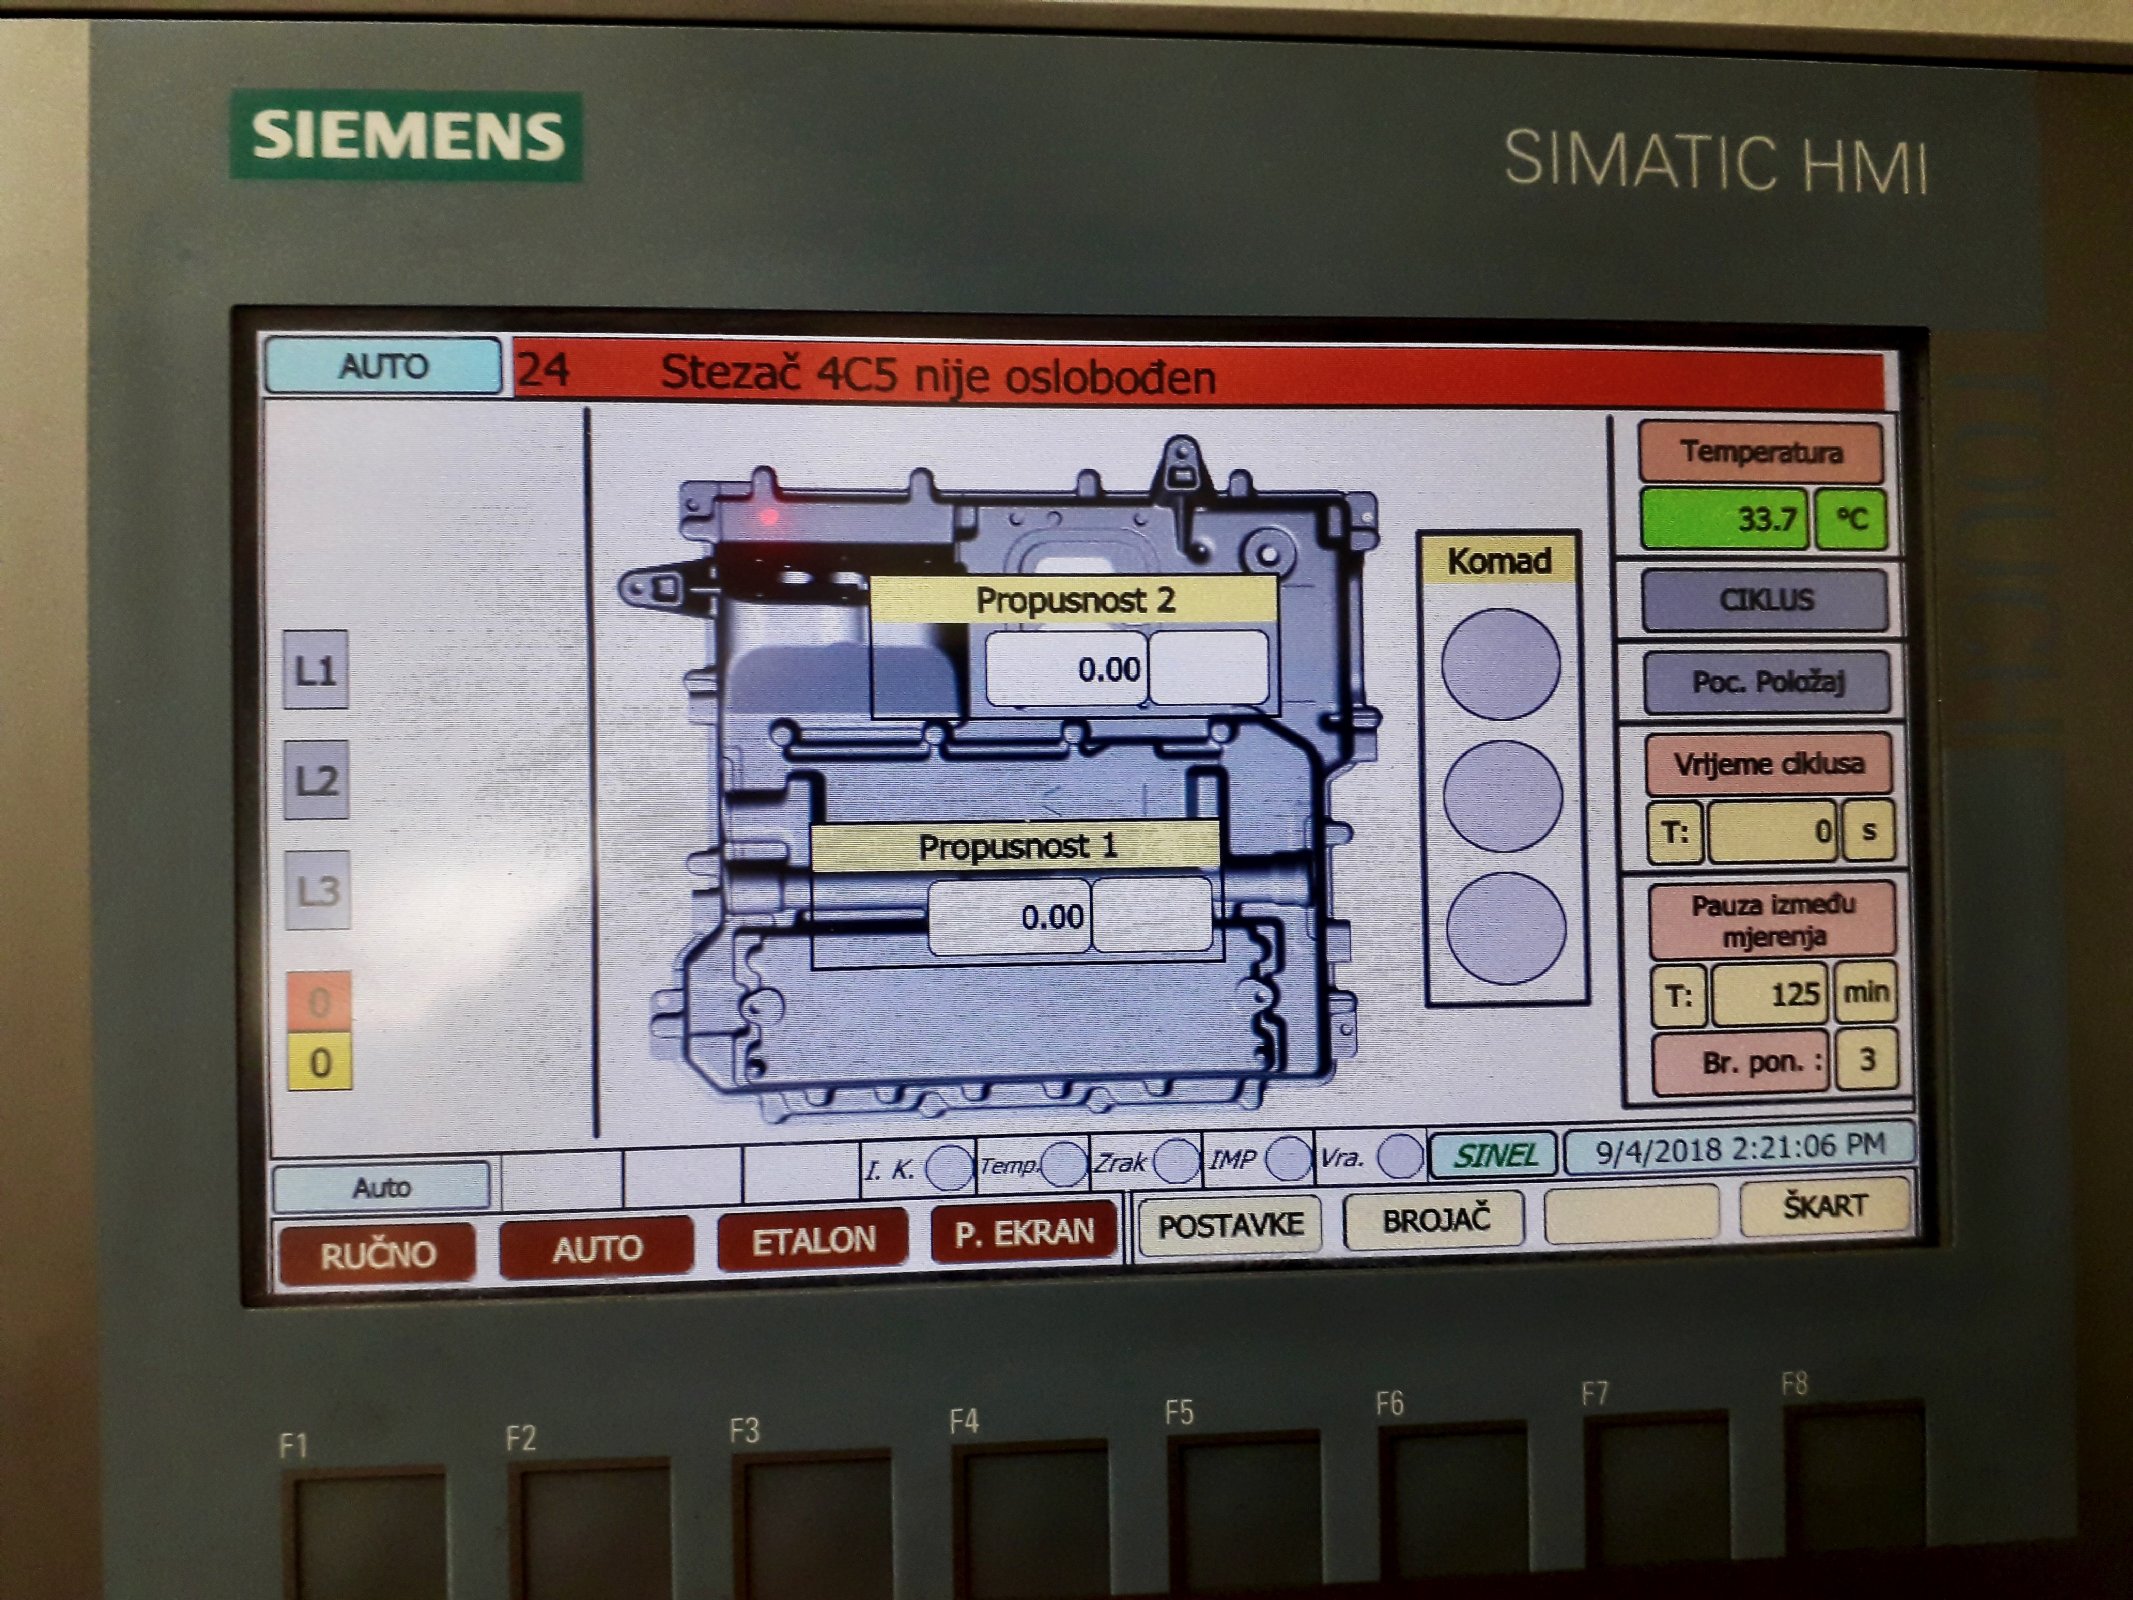Click the T: label in Vrijeme ciklusa
Viewport: 2133px width, 1600px height.
(1675, 833)
